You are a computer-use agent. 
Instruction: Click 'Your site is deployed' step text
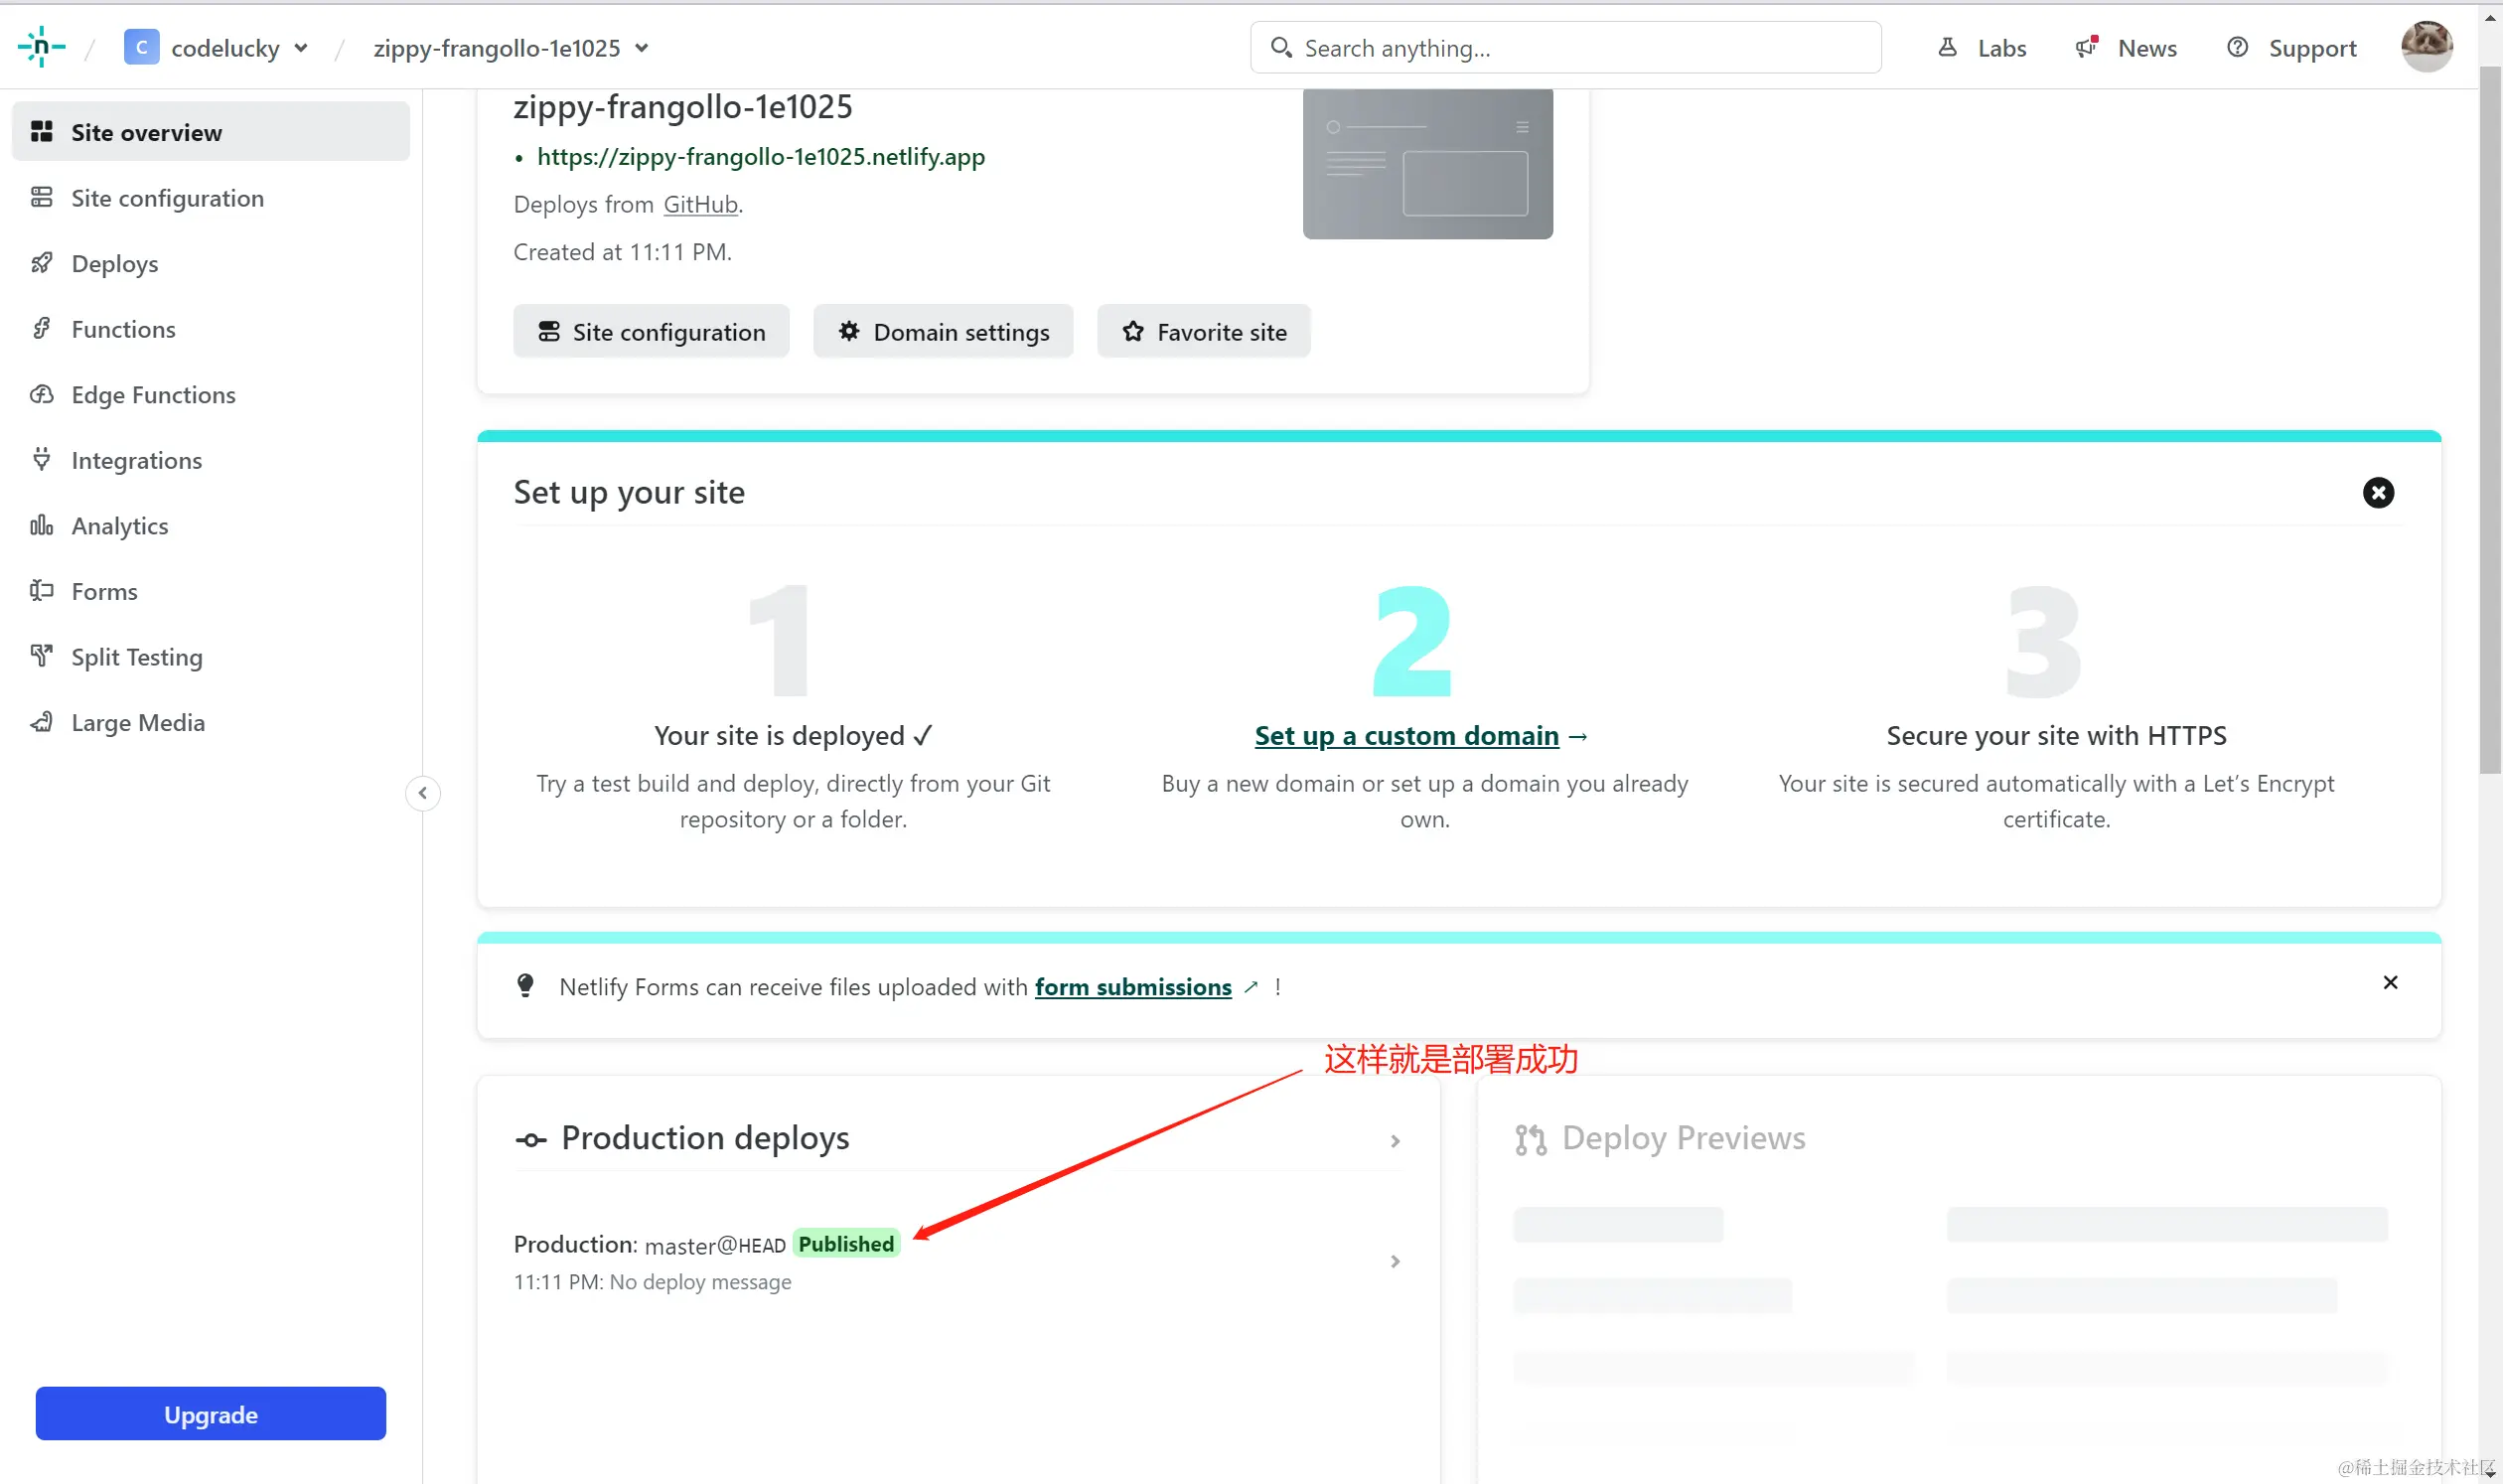(x=793, y=735)
